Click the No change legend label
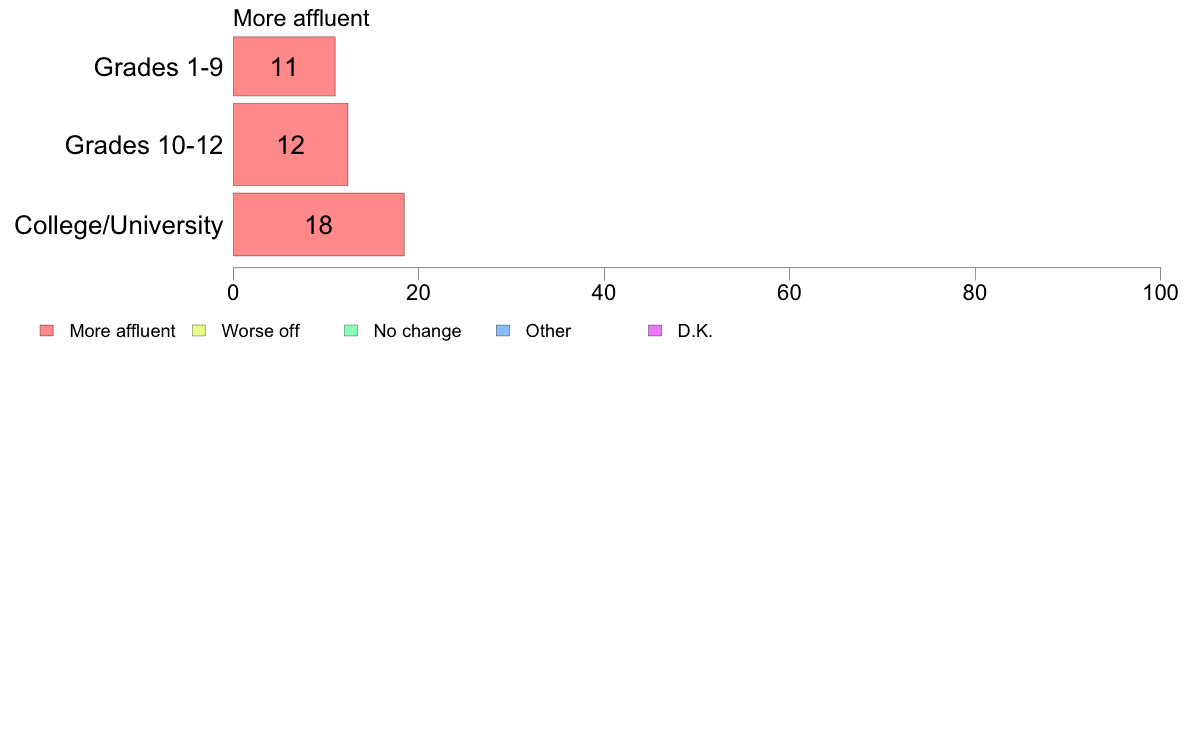 417,331
